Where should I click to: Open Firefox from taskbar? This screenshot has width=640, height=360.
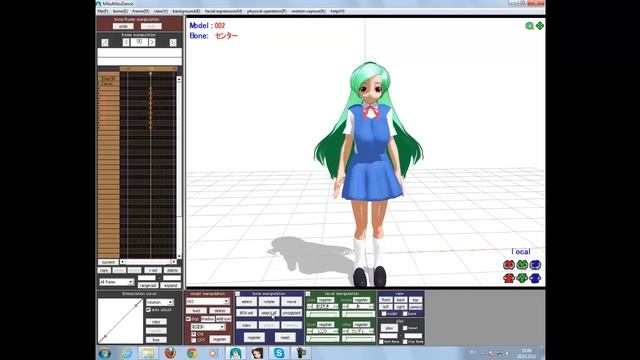170,353
